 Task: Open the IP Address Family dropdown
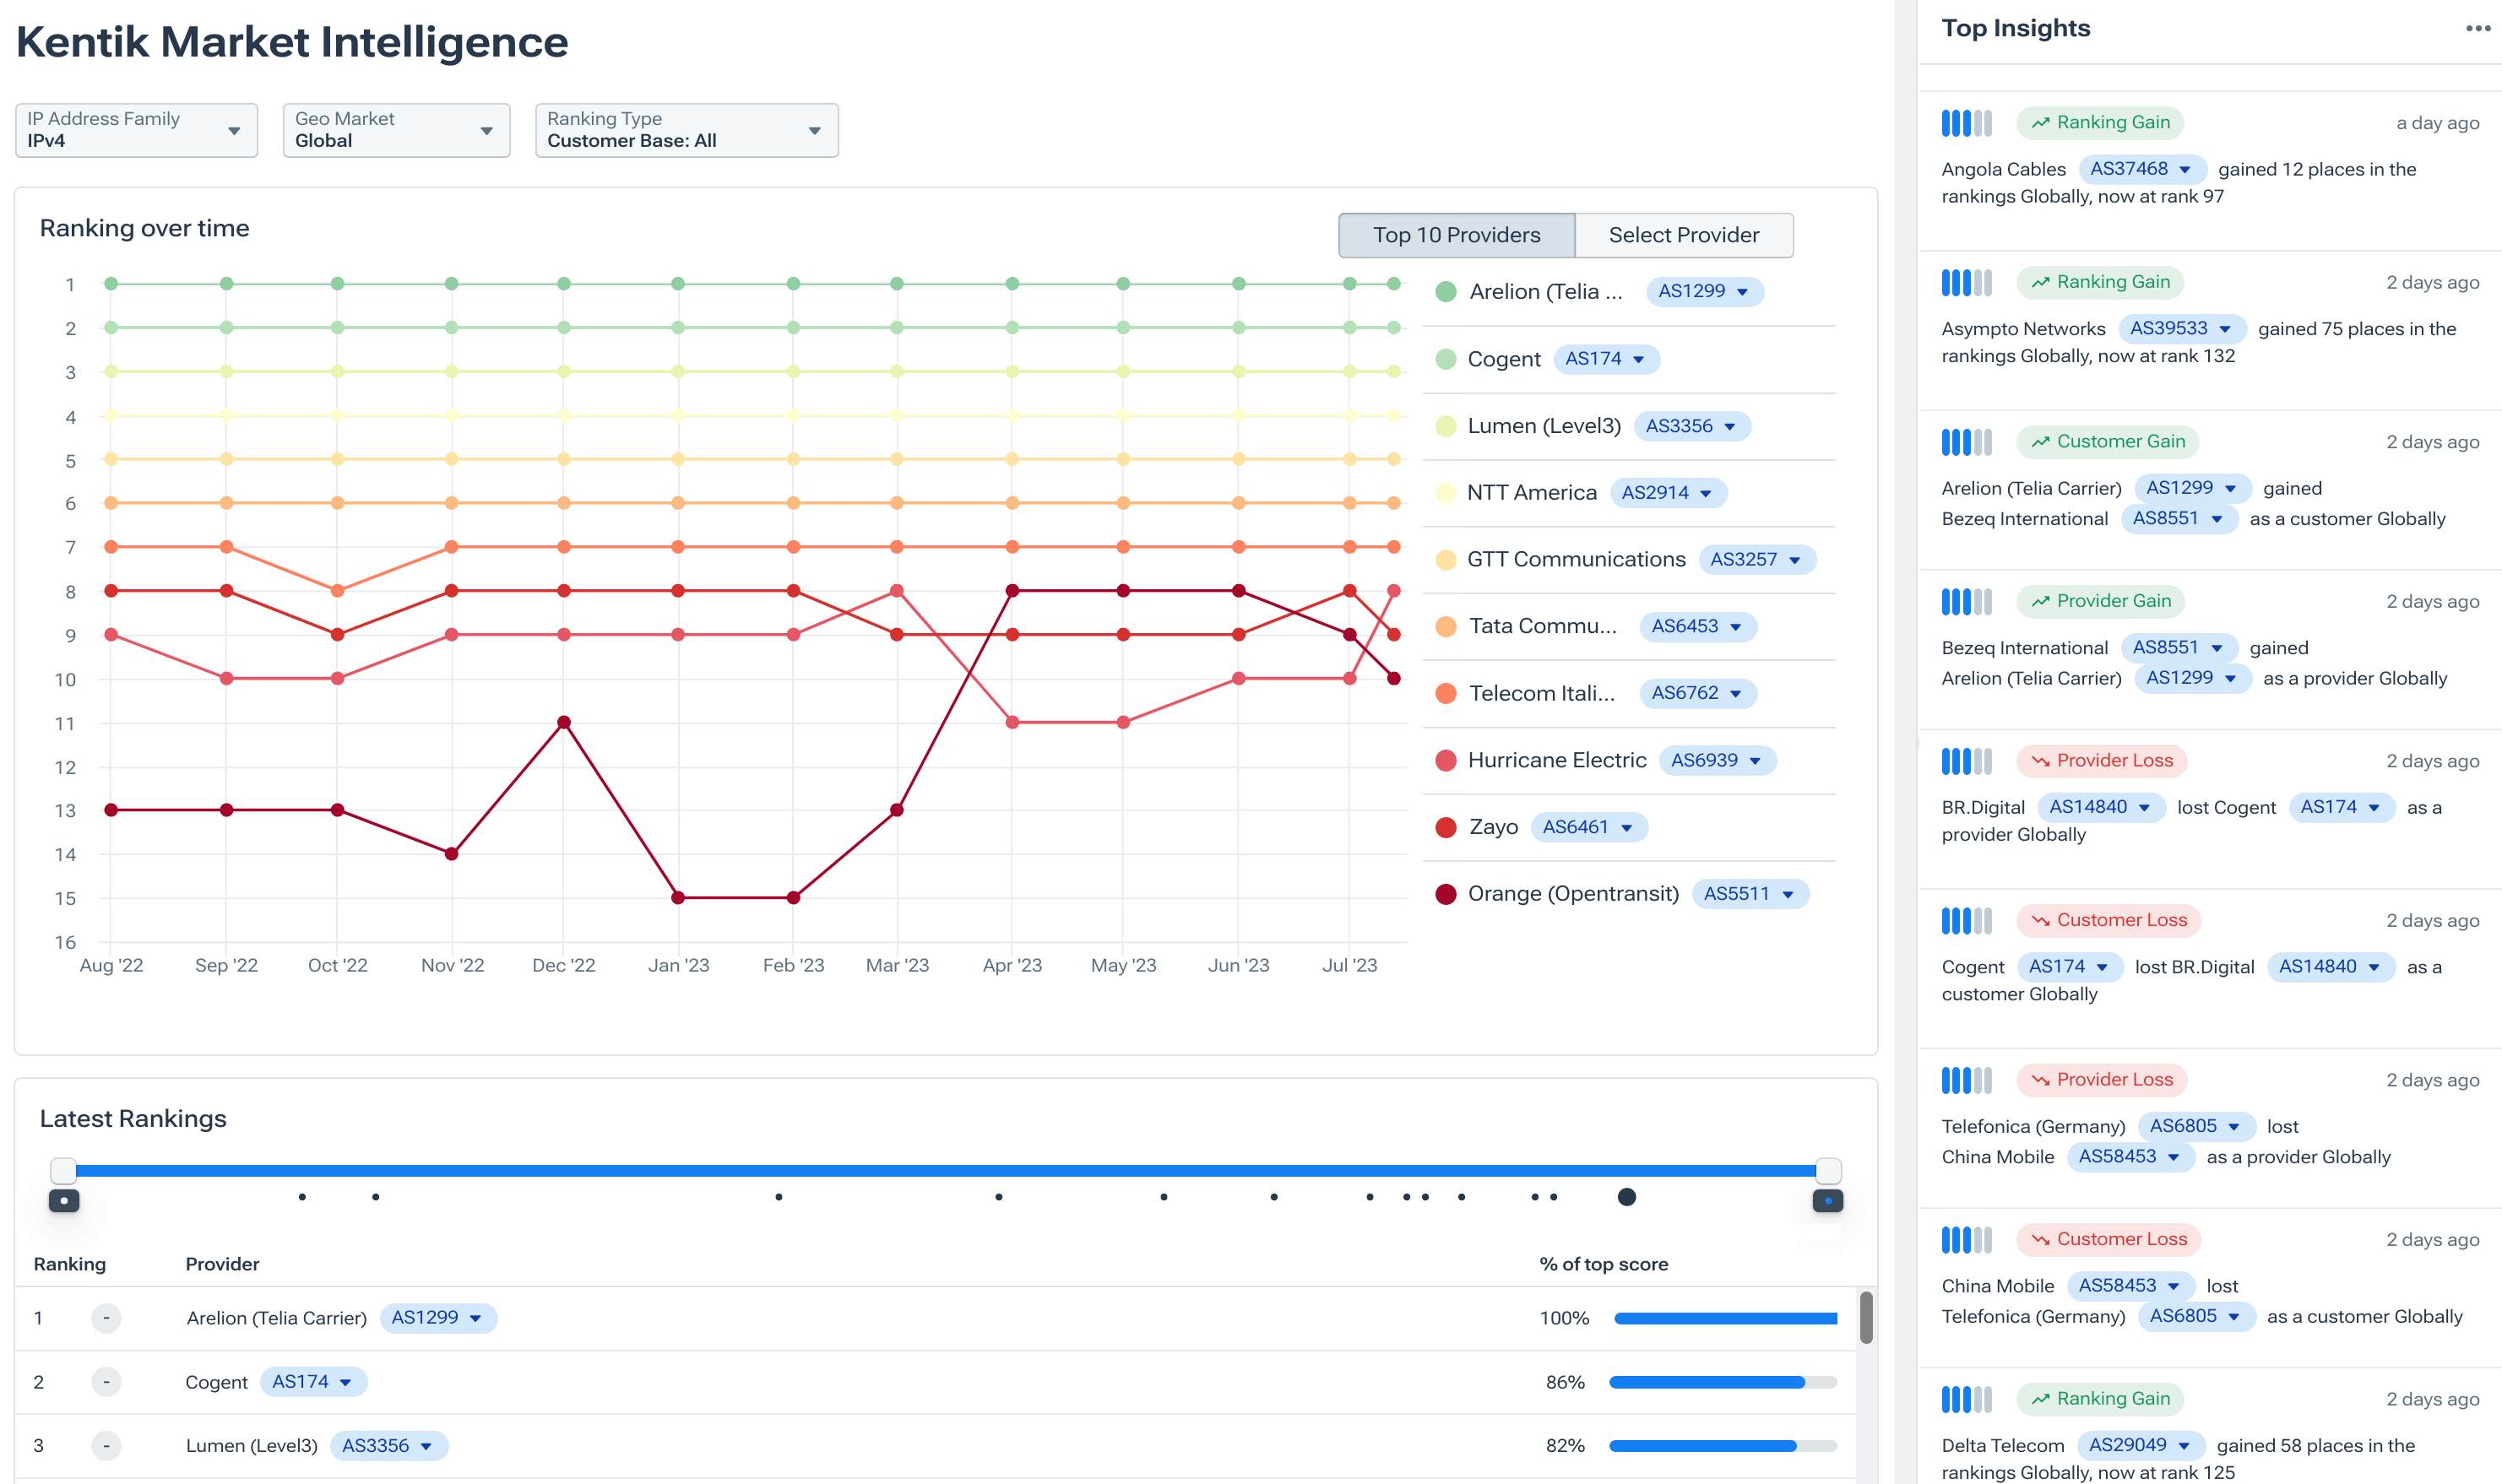pos(136,130)
